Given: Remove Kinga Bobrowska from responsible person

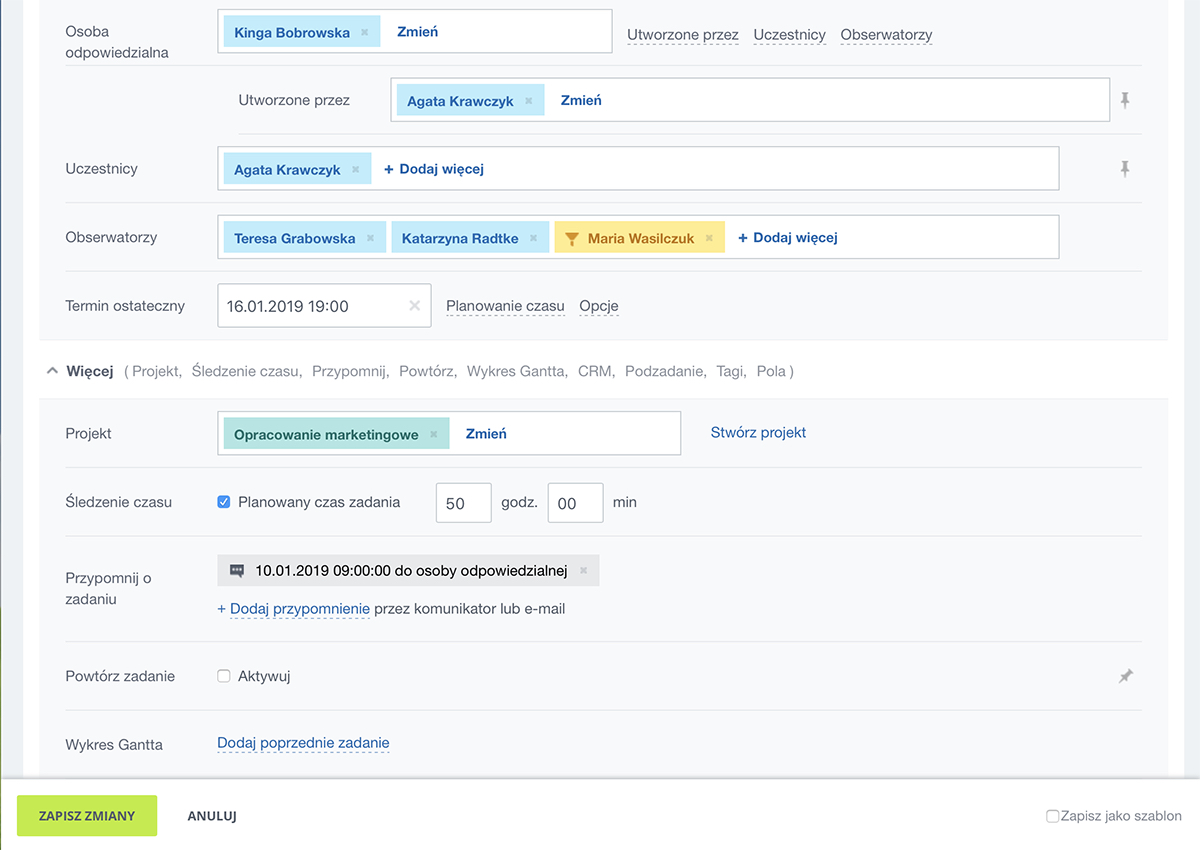Looking at the screenshot, I should coord(364,32).
